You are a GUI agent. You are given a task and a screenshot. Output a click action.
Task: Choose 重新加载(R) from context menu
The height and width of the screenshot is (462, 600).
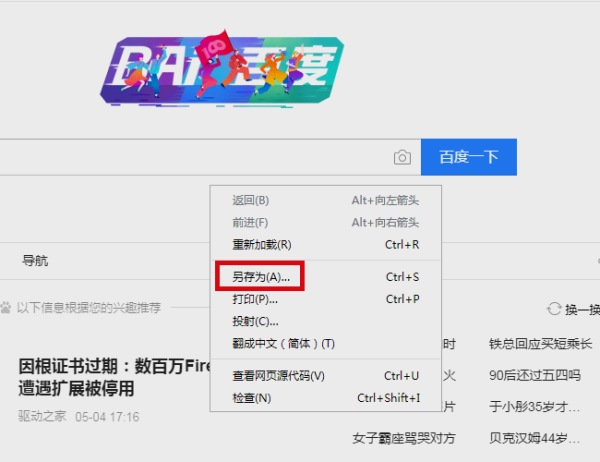click(326, 245)
